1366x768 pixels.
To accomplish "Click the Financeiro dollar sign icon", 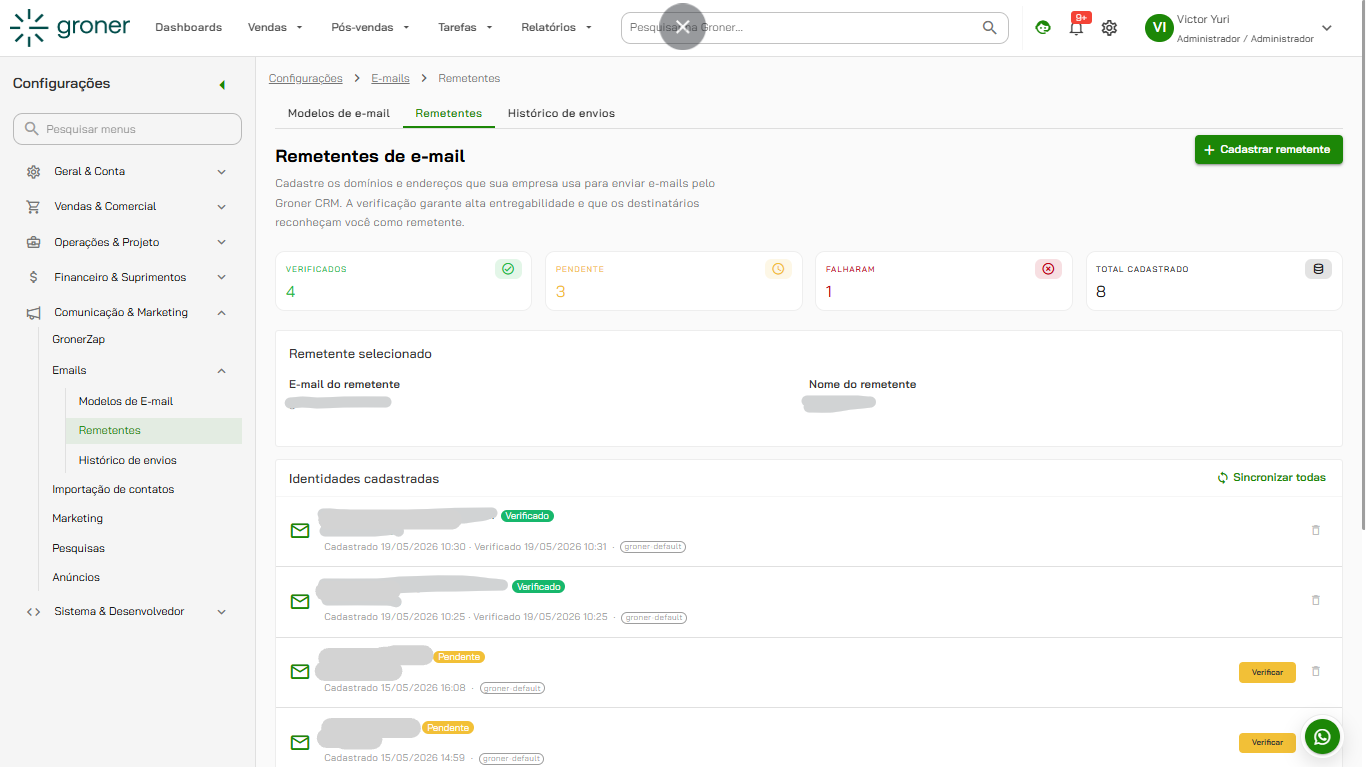I will pyautogui.click(x=33, y=277).
